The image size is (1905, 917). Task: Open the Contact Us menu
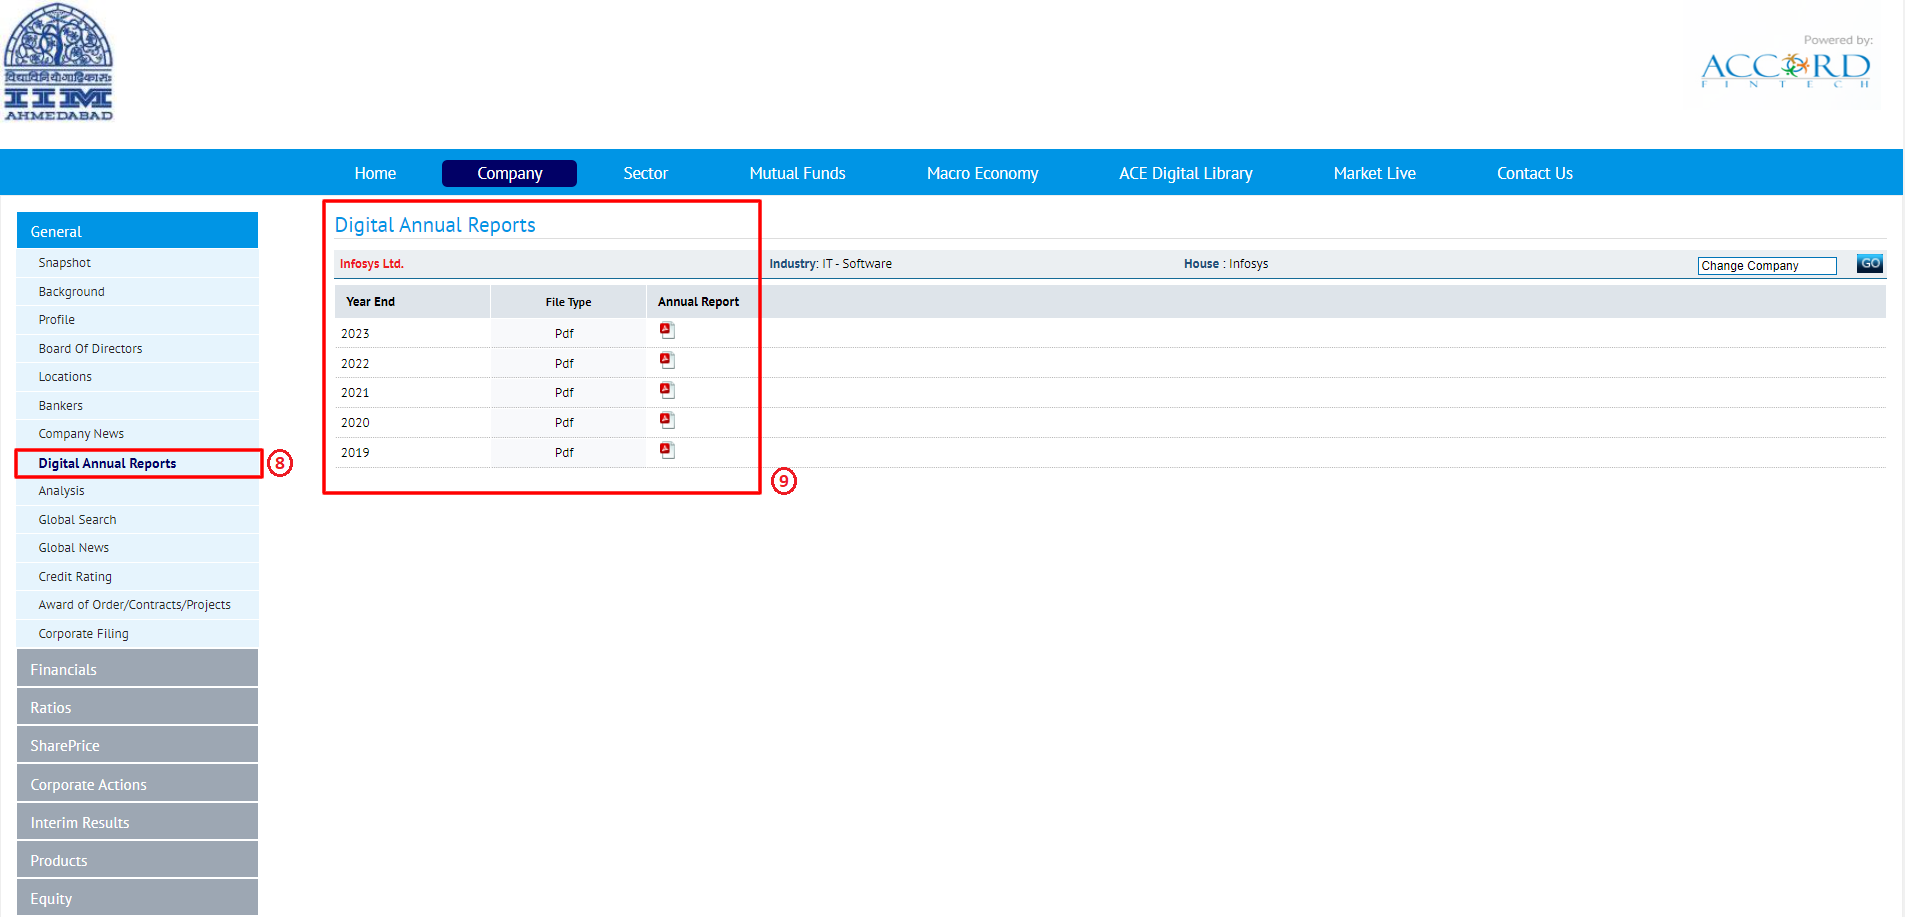(x=1534, y=173)
